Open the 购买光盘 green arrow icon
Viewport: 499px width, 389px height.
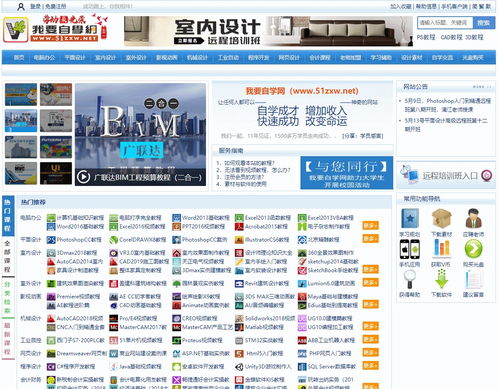[473, 249]
